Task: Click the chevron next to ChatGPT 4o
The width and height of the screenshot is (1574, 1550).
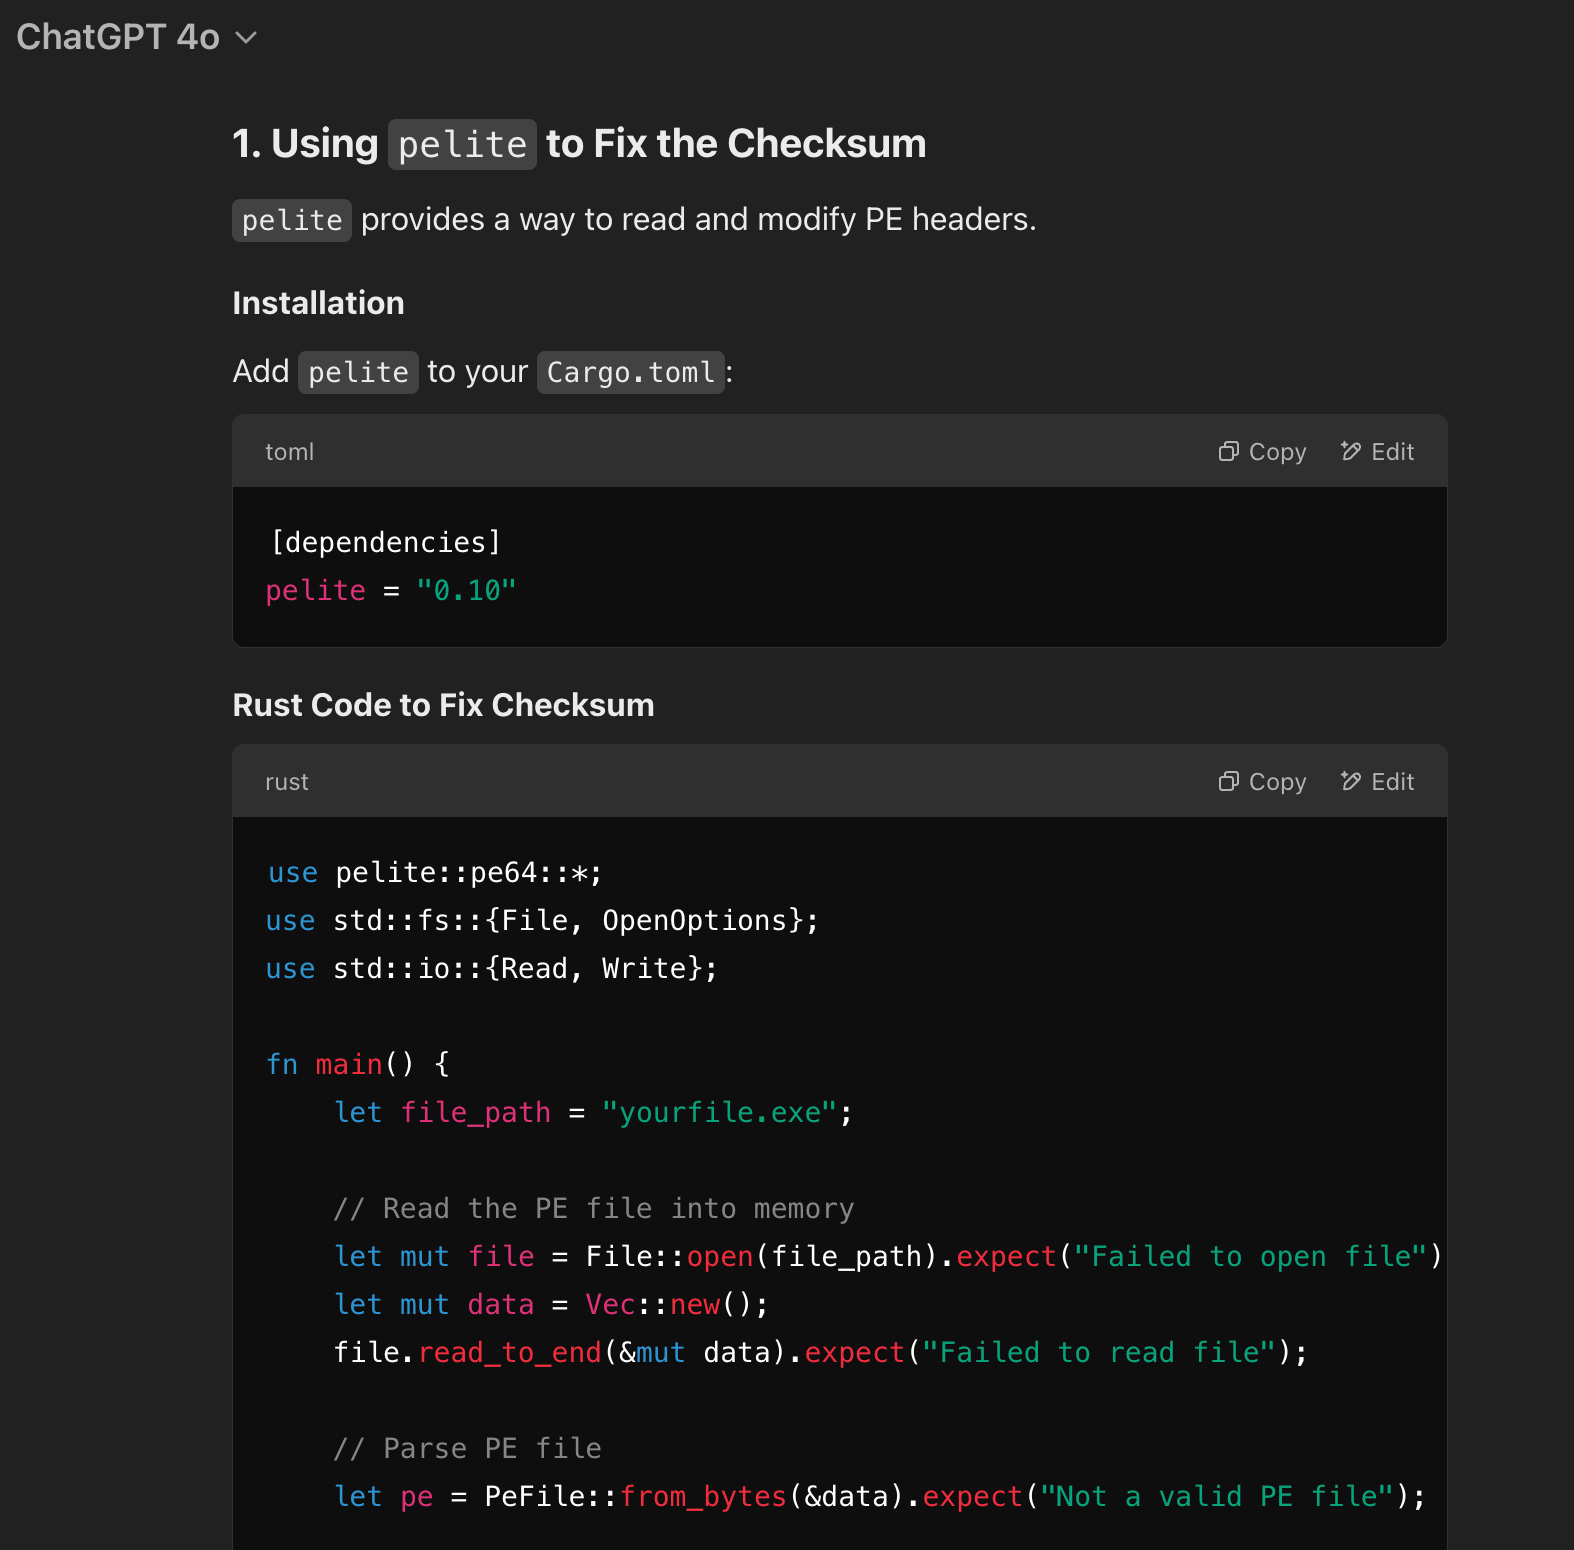Action: pos(246,38)
